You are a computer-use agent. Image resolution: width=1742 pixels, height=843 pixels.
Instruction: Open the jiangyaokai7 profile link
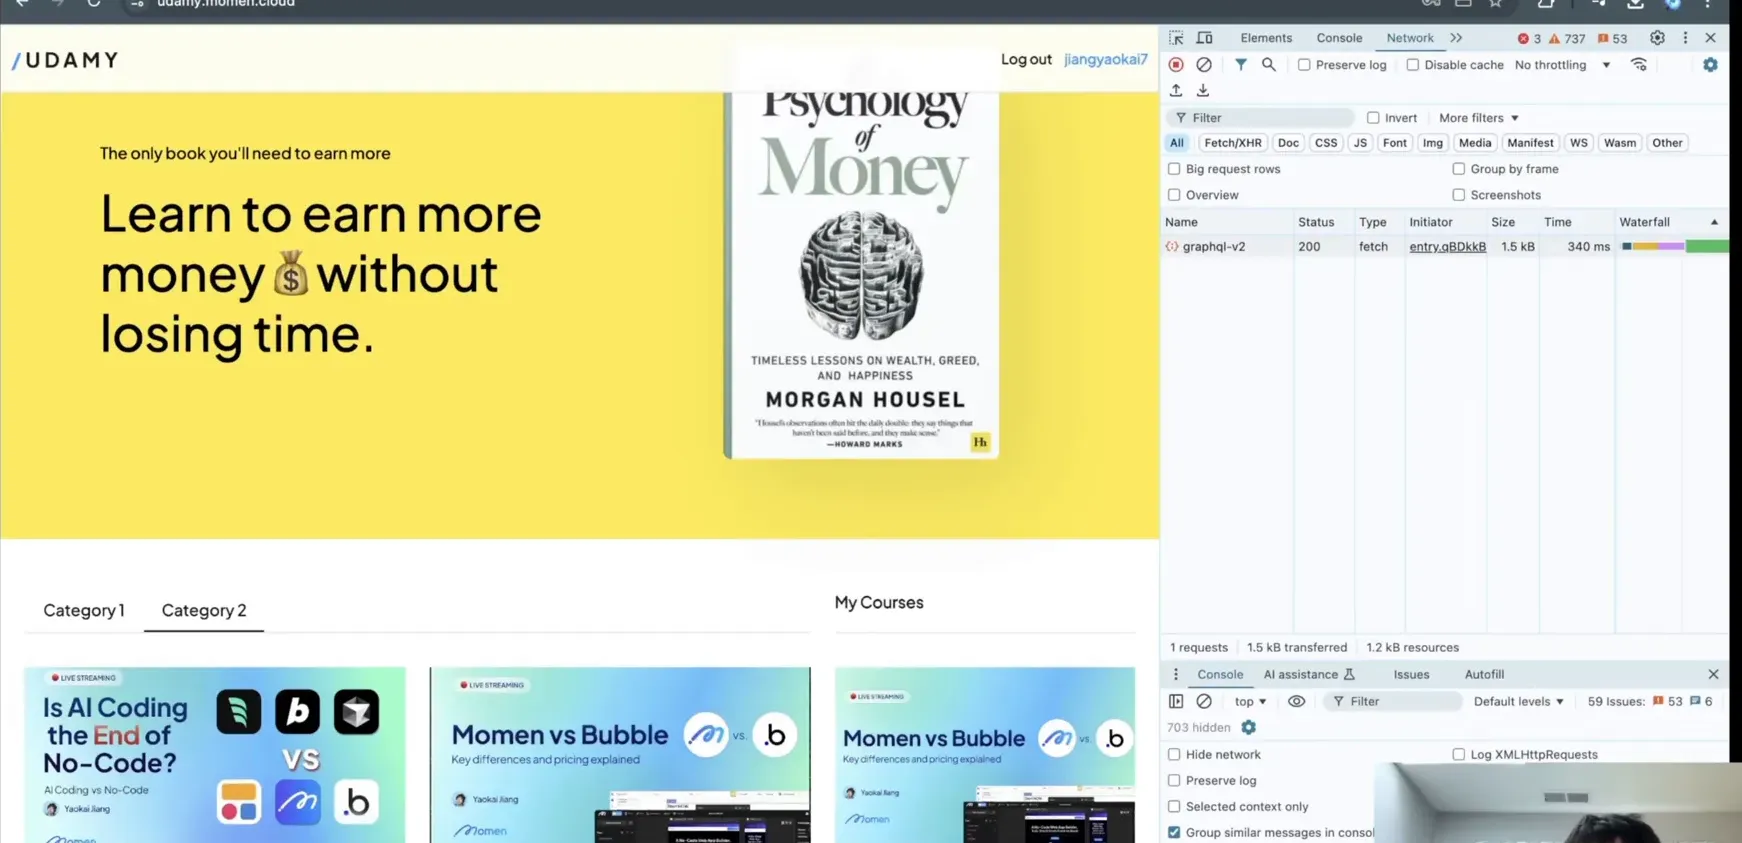pos(1106,59)
